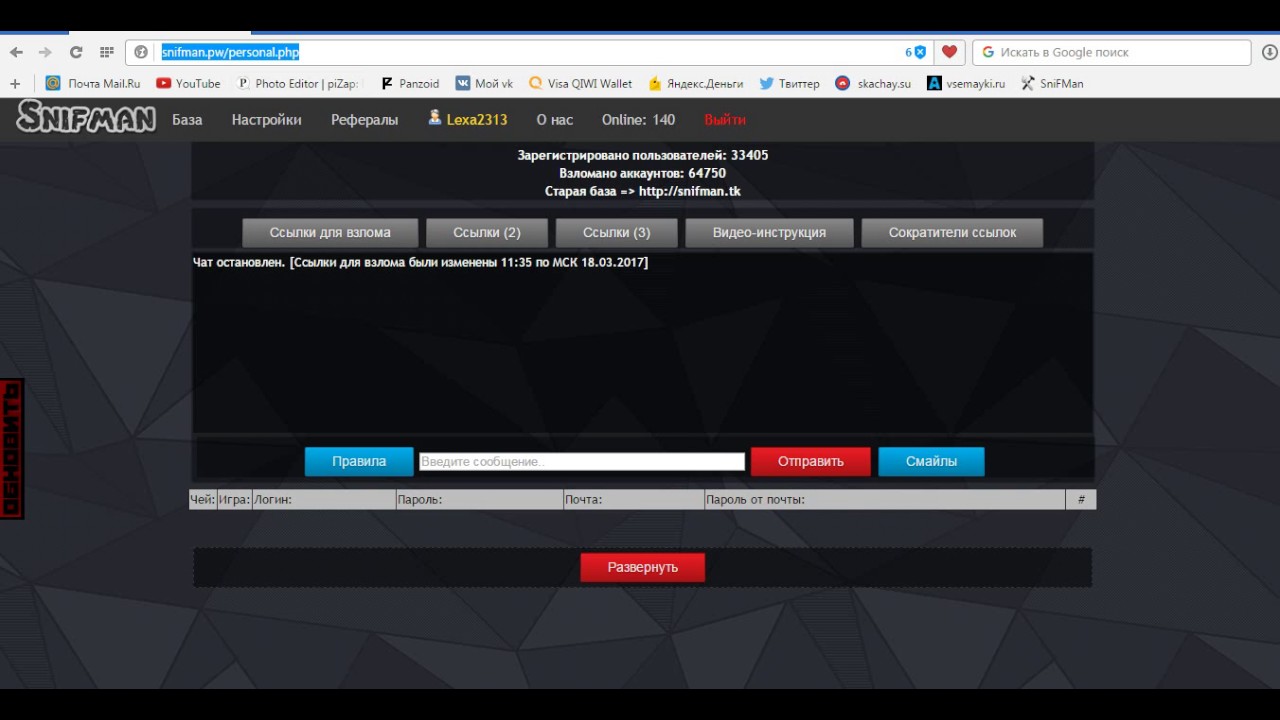Image resolution: width=1280 pixels, height=720 pixels.
Task: Open the vsemayki.ru bookmark
Action: click(x=966, y=84)
